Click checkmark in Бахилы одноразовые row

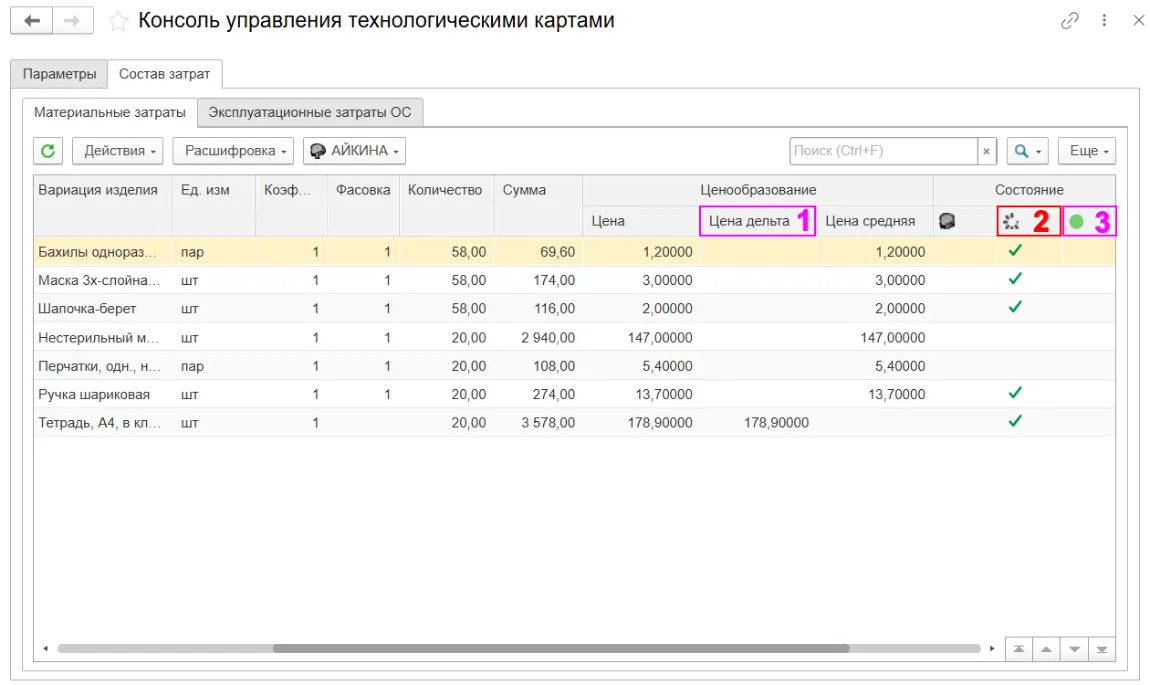point(1015,251)
